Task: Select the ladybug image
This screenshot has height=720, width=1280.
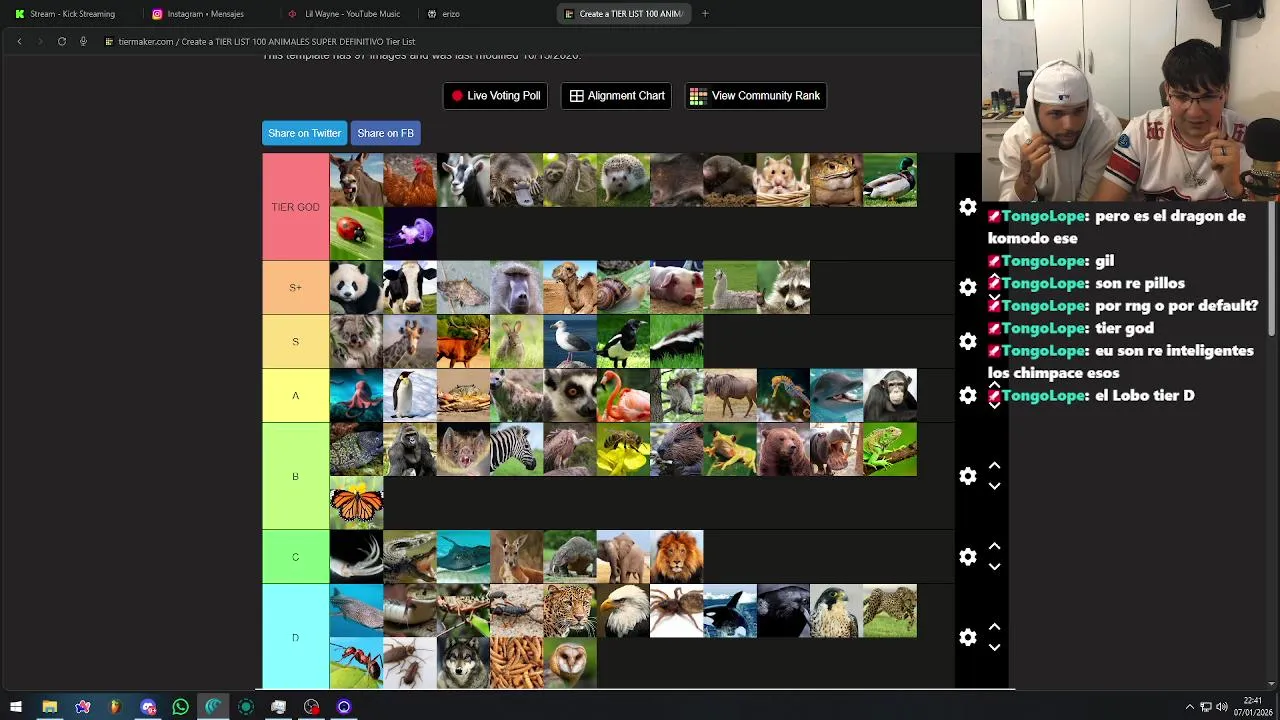Action: pos(356,233)
